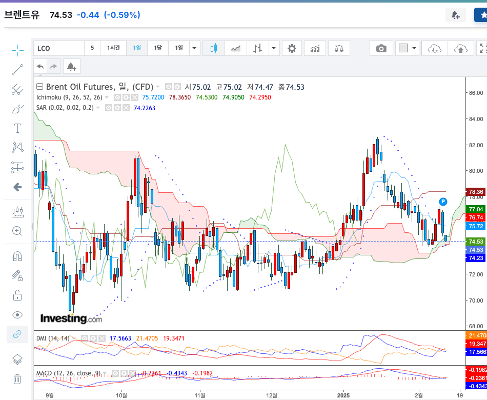
Task: Select the second interval tab in toolbar
Action: pyautogui.click(x=113, y=48)
